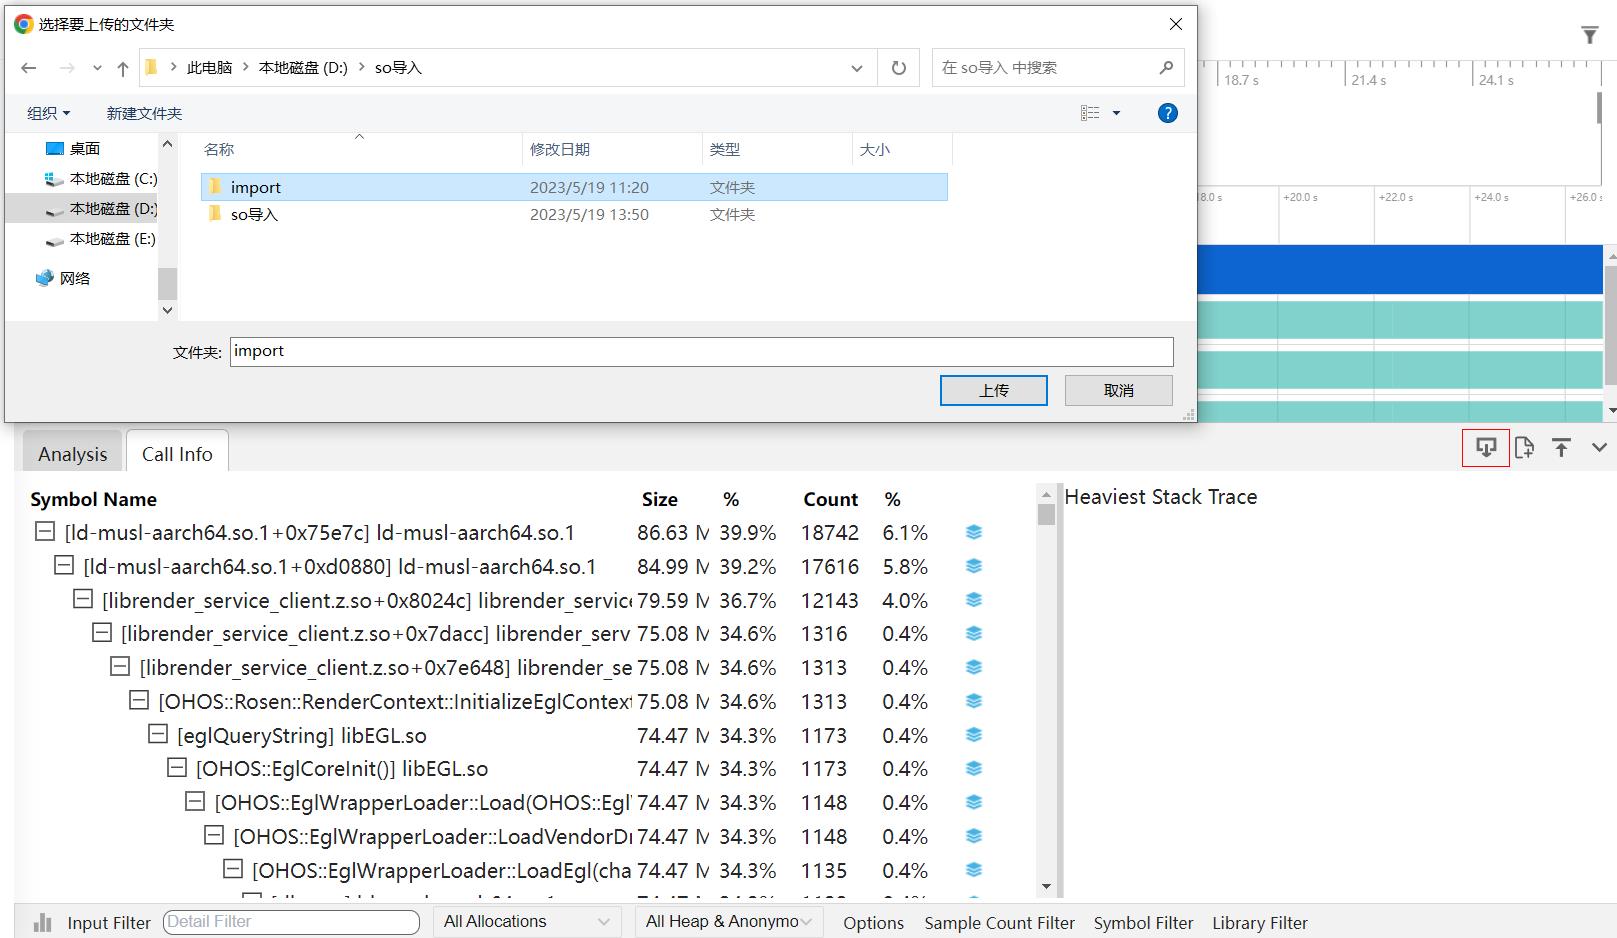Open the All Heap & Anonymous dropdown
Screen dimensions: 1617x938
point(728,922)
